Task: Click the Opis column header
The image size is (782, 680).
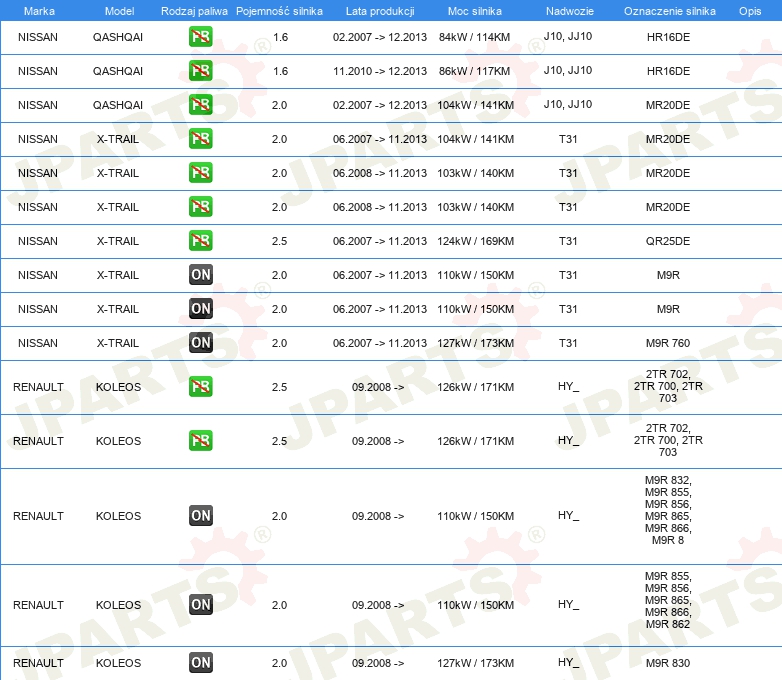Action: (x=750, y=11)
